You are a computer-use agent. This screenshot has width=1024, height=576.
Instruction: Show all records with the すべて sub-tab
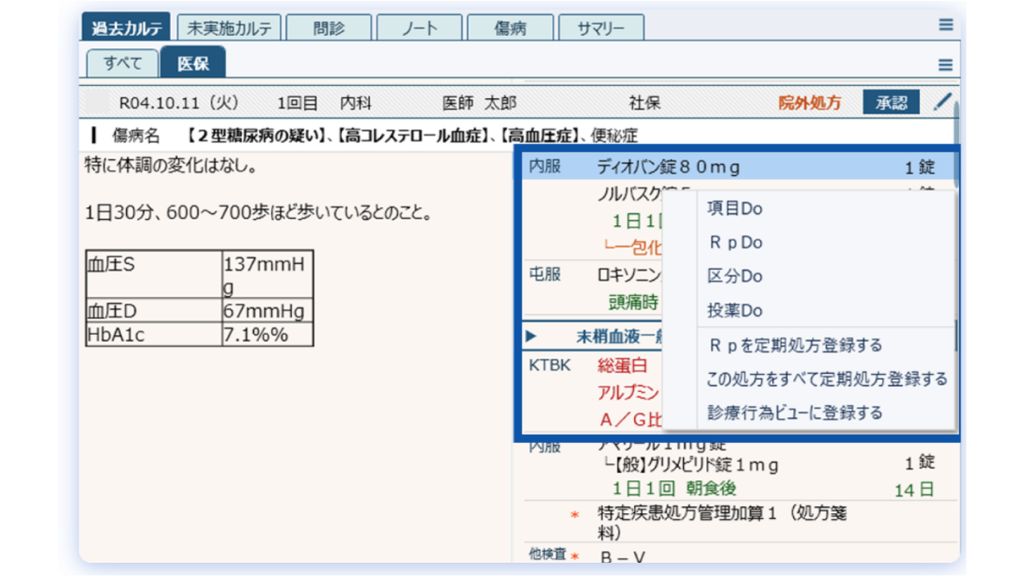[122, 63]
